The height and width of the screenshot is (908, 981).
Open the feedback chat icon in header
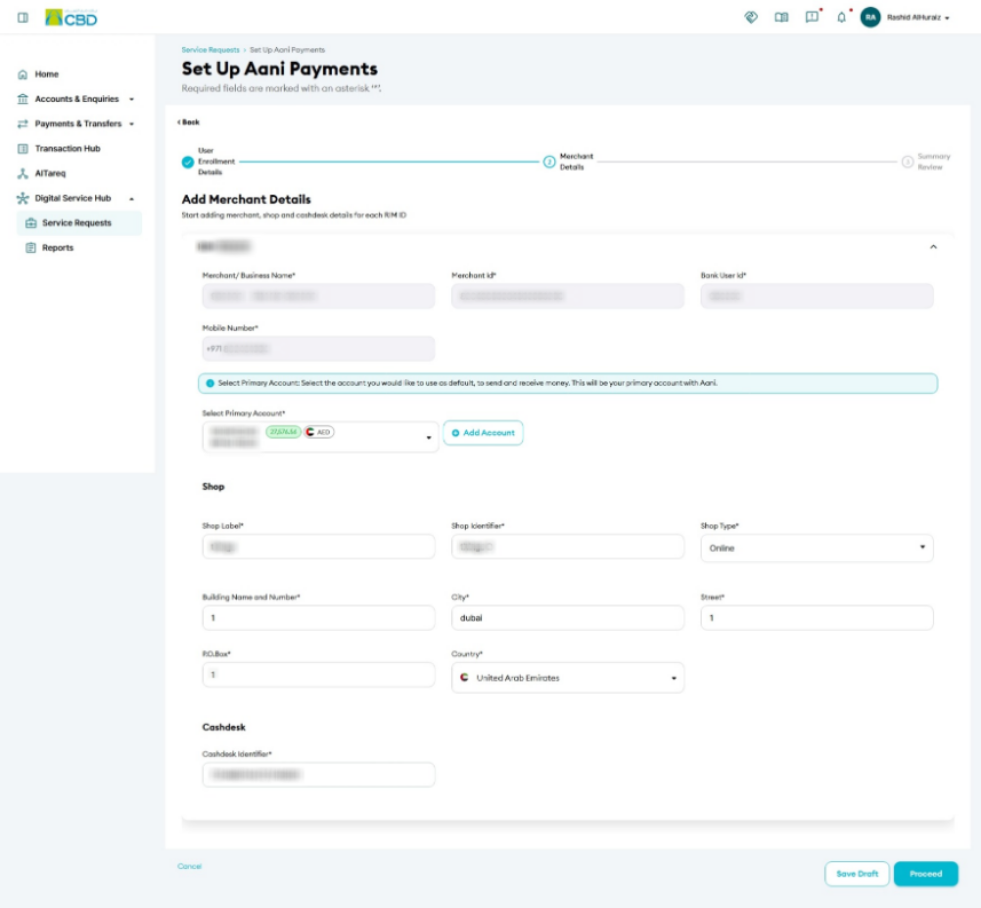pos(811,17)
